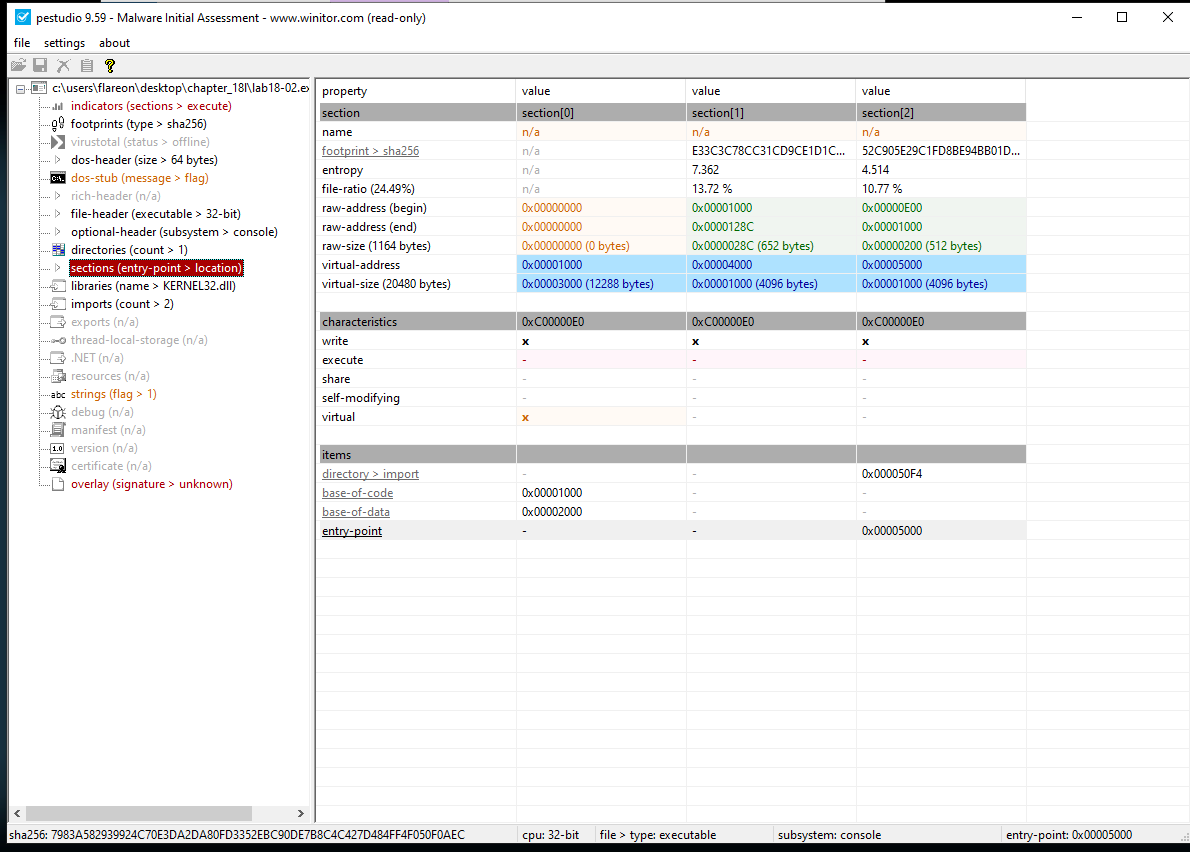This screenshot has height=852, width=1190.
Task: Click the open file toolbar icon
Action: [x=18, y=66]
